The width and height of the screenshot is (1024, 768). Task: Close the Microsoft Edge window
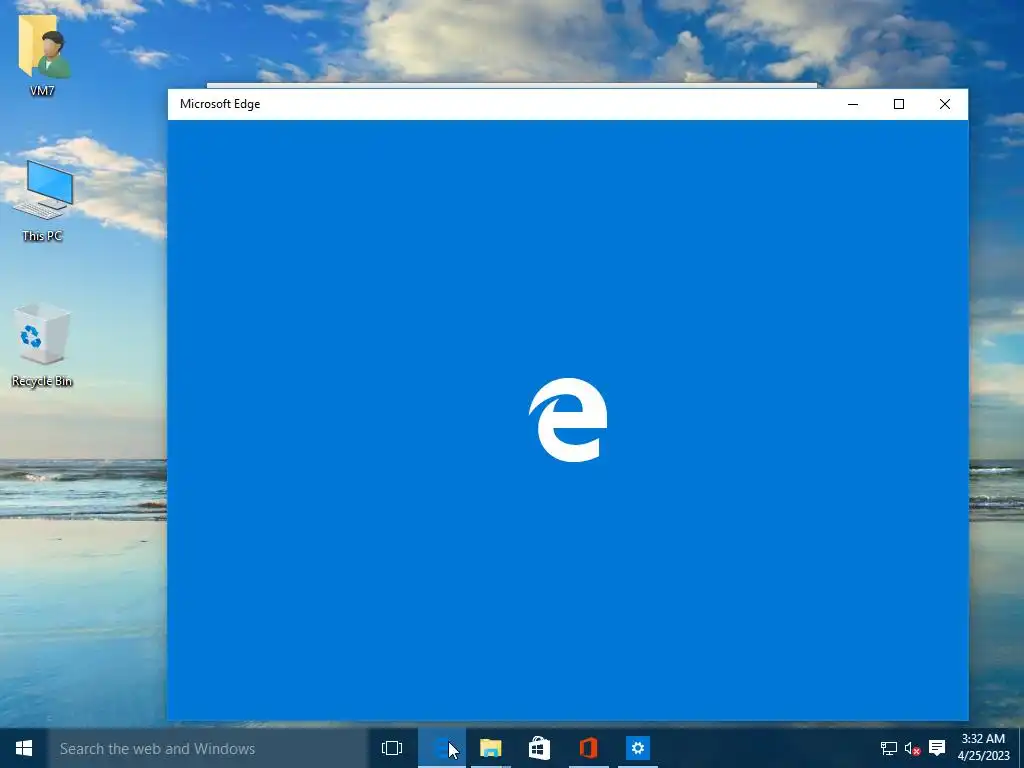pyautogui.click(x=944, y=104)
